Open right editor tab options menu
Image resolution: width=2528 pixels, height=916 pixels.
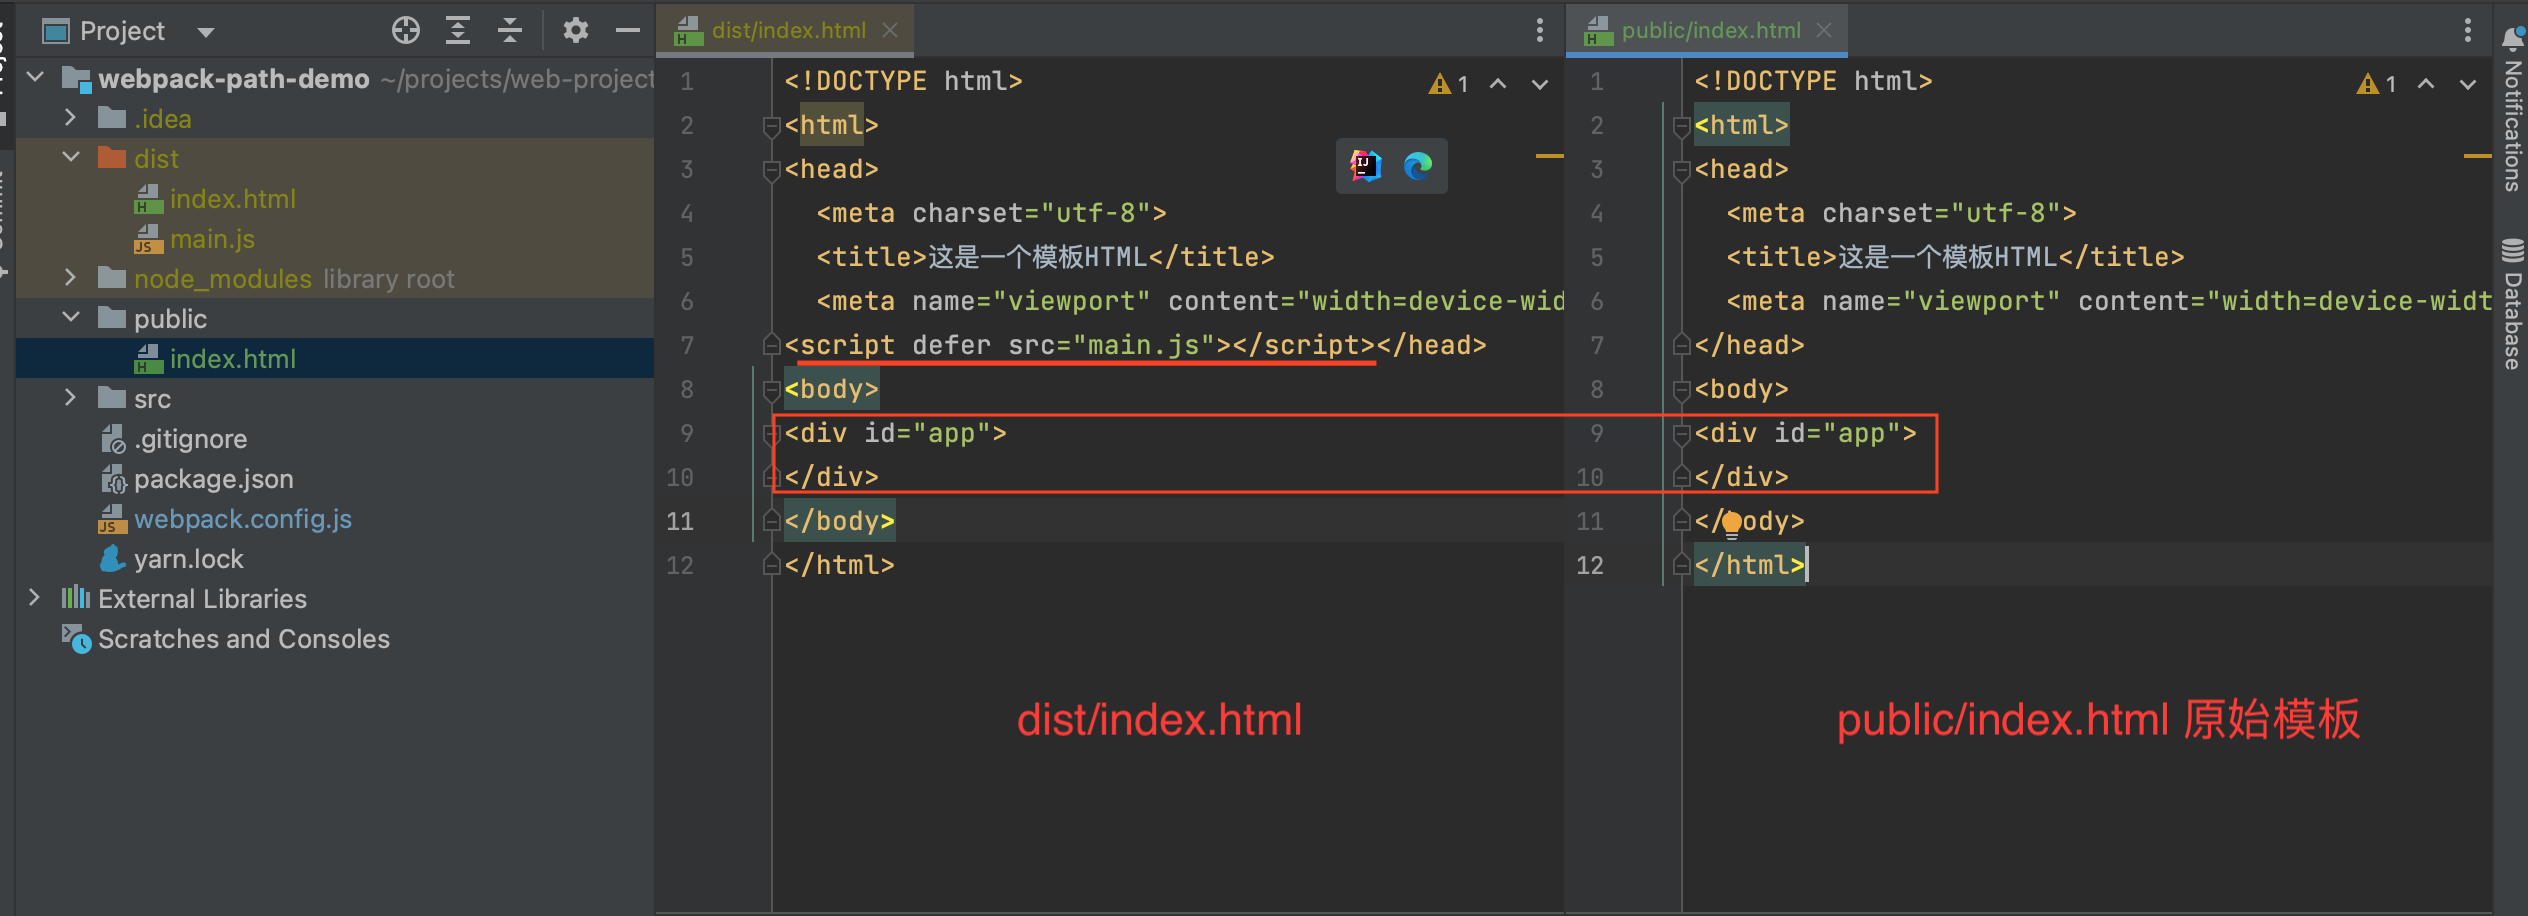[2468, 31]
